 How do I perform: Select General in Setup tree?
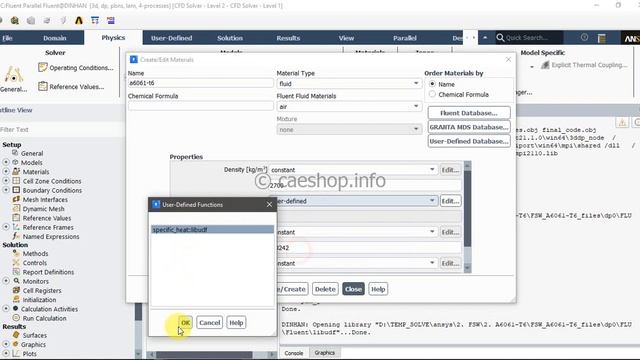32,153
